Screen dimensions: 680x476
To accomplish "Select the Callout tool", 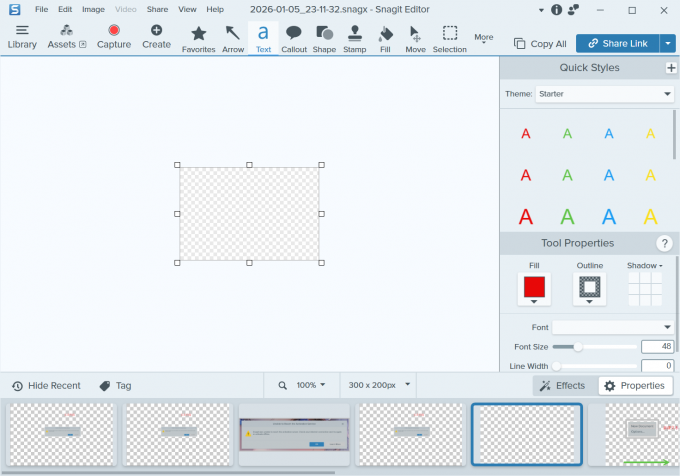I will (x=294, y=38).
